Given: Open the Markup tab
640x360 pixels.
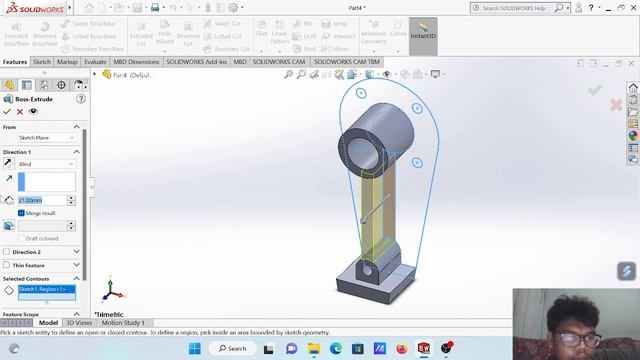Looking at the screenshot, I should click(67, 62).
